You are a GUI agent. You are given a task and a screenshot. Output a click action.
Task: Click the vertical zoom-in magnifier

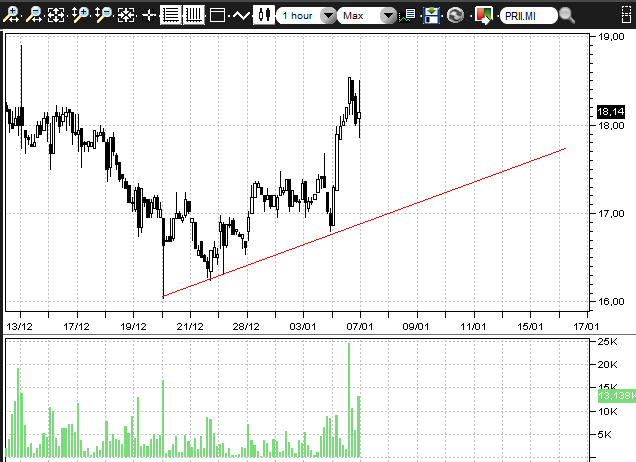(x=80, y=15)
